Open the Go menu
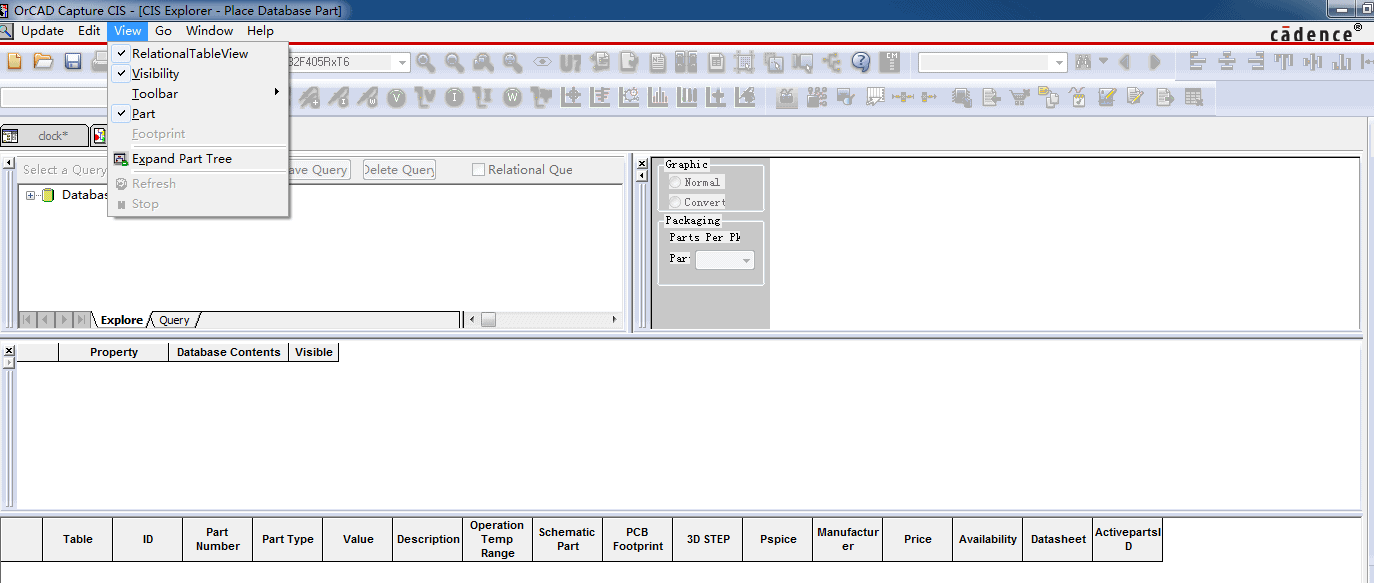 tap(163, 31)
